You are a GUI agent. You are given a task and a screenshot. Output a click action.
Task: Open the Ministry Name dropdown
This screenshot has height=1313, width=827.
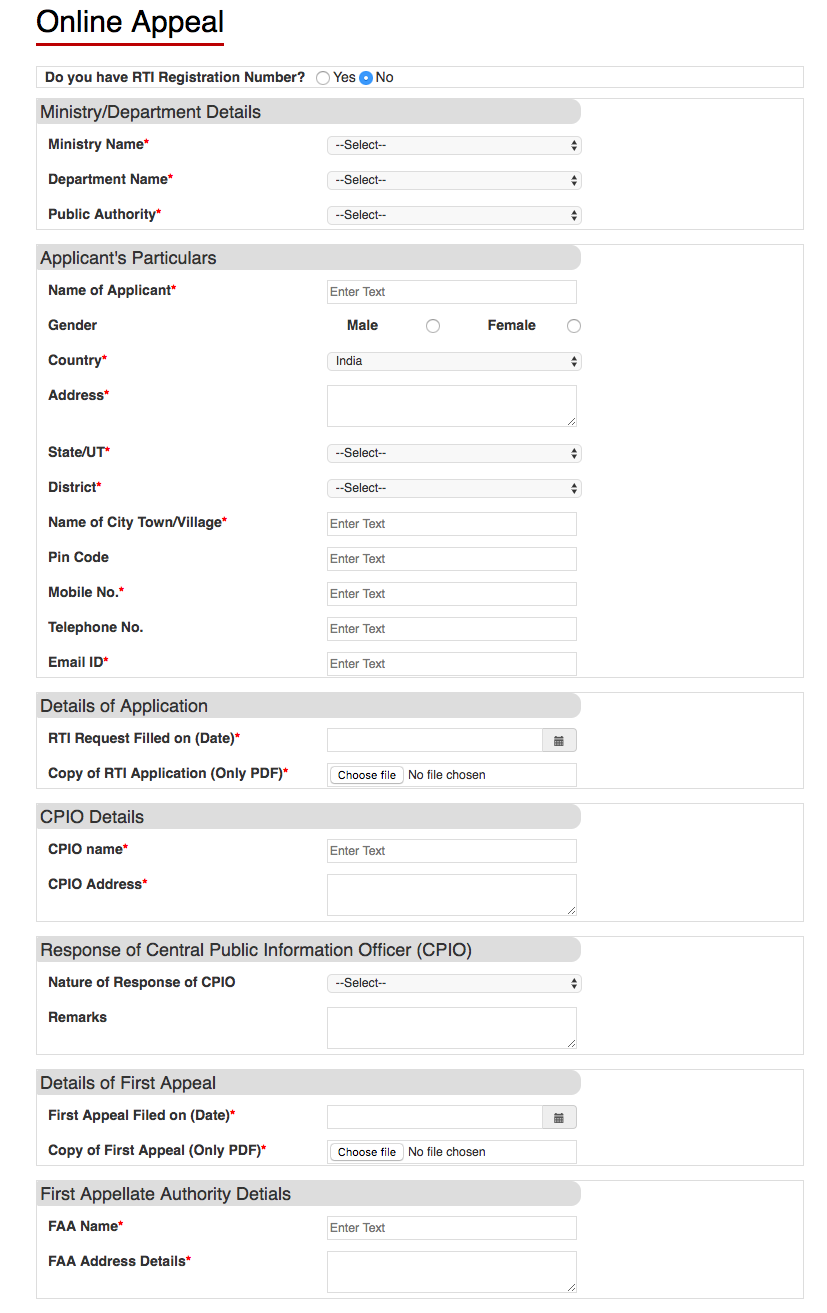(454, 146)
